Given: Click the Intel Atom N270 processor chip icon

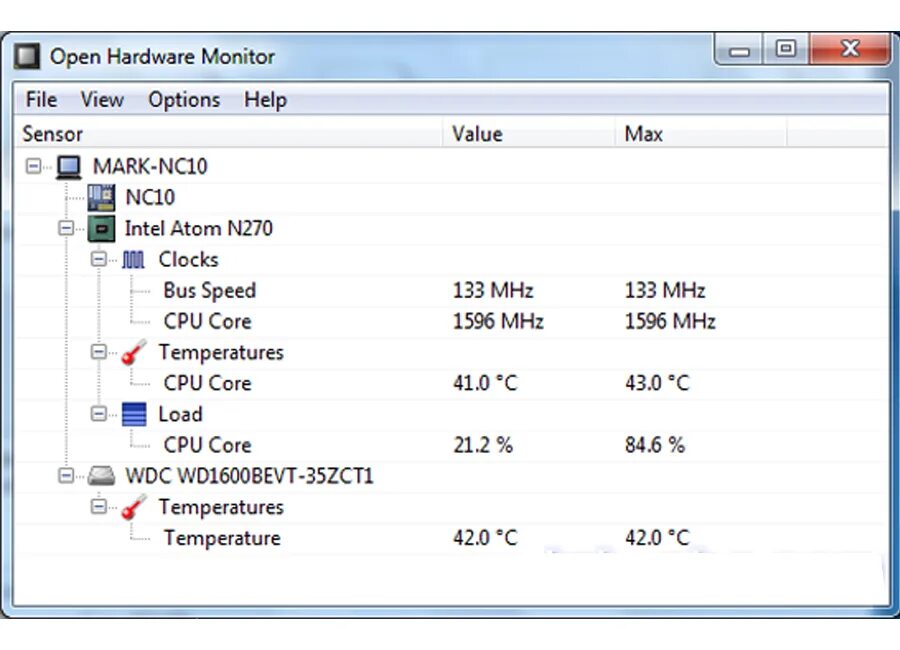Looking at the screenshot, I should click(101, 229).
